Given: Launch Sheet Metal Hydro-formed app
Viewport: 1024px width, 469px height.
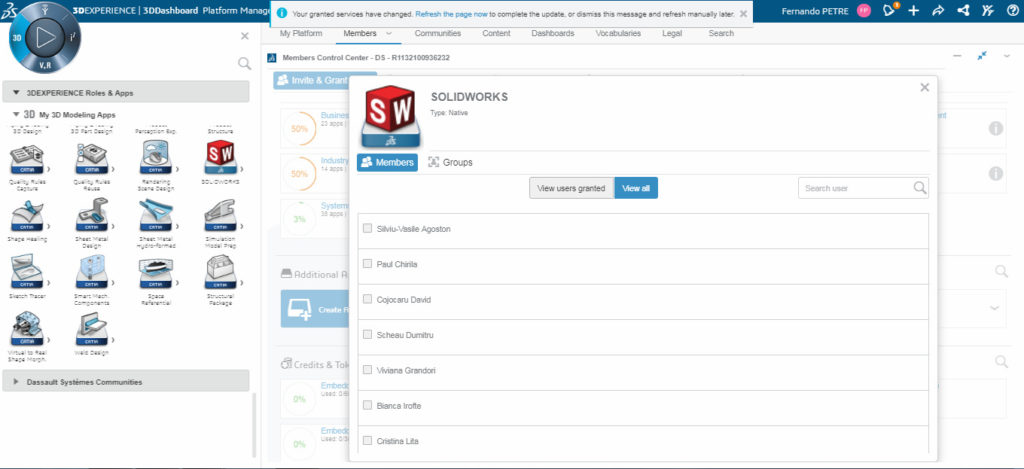Looking at the screenshot, I should 156,216.
